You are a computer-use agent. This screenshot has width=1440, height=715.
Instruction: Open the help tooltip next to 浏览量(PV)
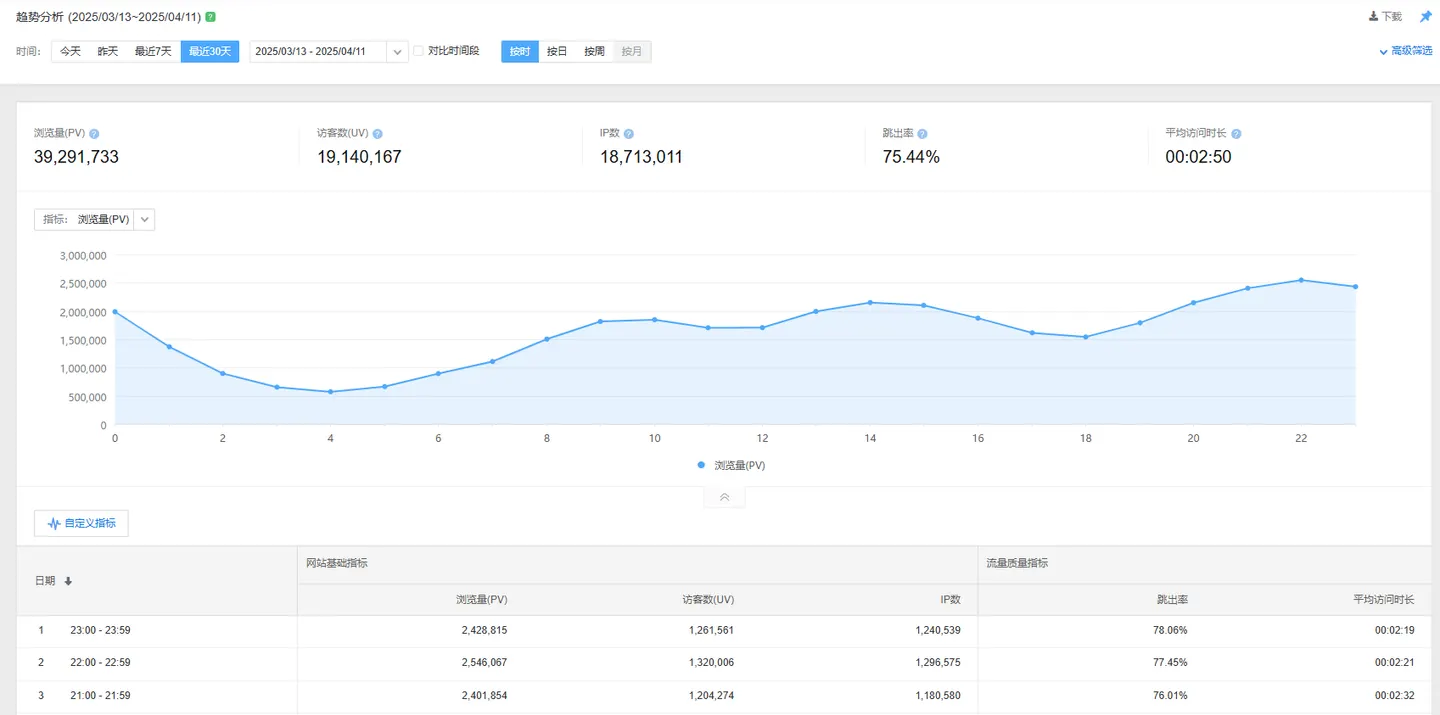pos(94,134)
